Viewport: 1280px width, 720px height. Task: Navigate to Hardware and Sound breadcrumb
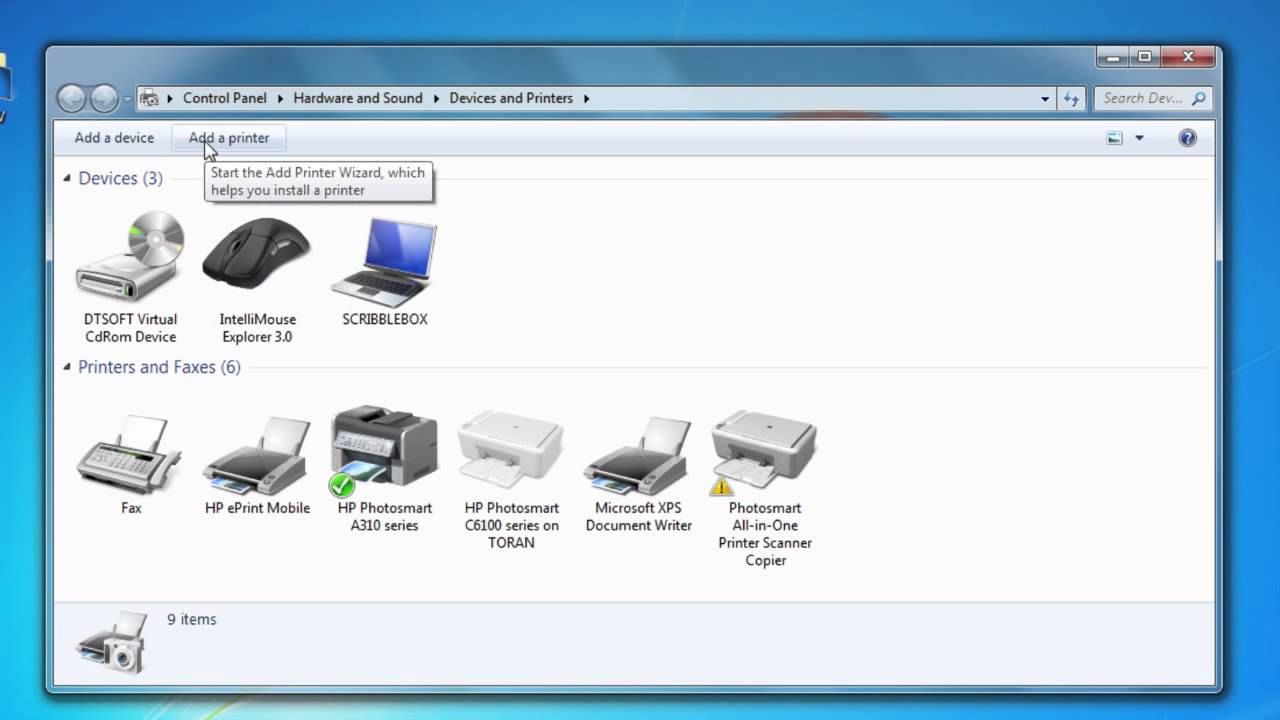358,98
